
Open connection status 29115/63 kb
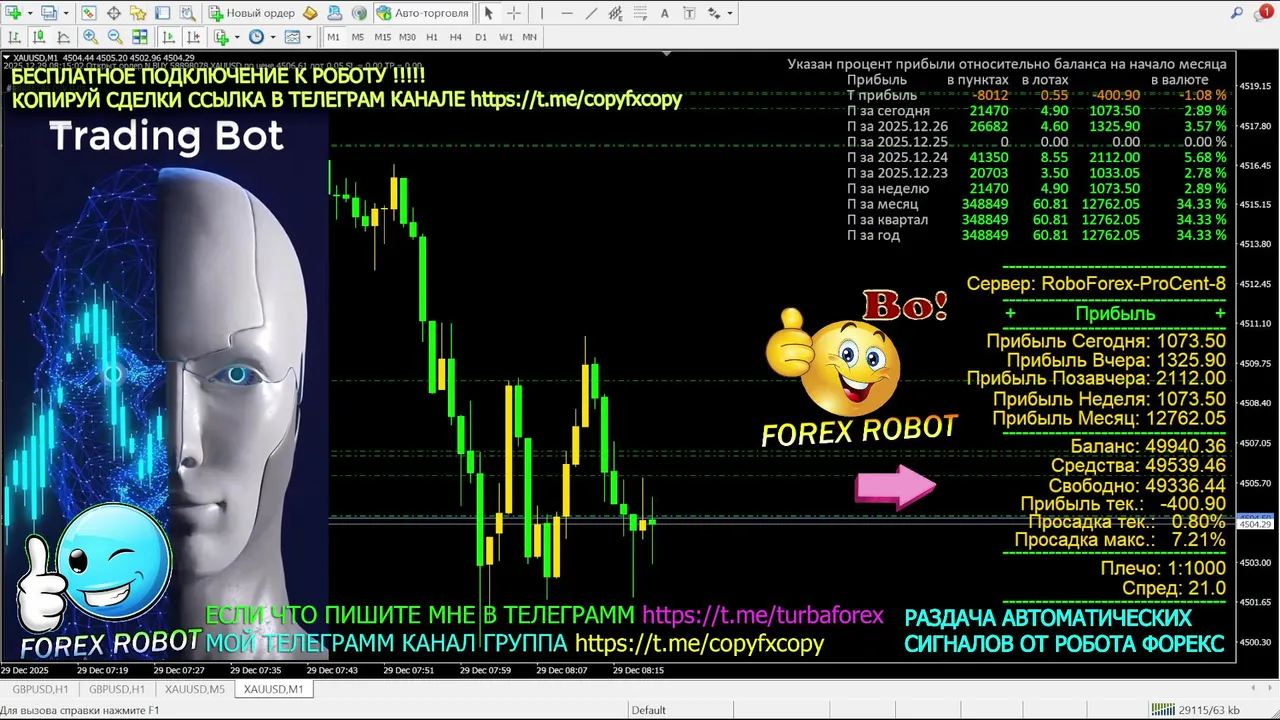pos(1193,710)
